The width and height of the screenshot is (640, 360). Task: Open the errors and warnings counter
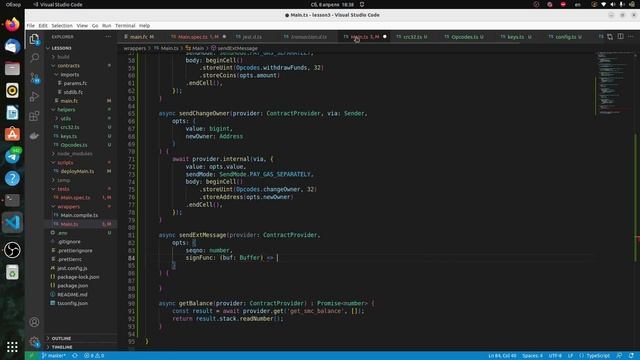tap(94, 356)
